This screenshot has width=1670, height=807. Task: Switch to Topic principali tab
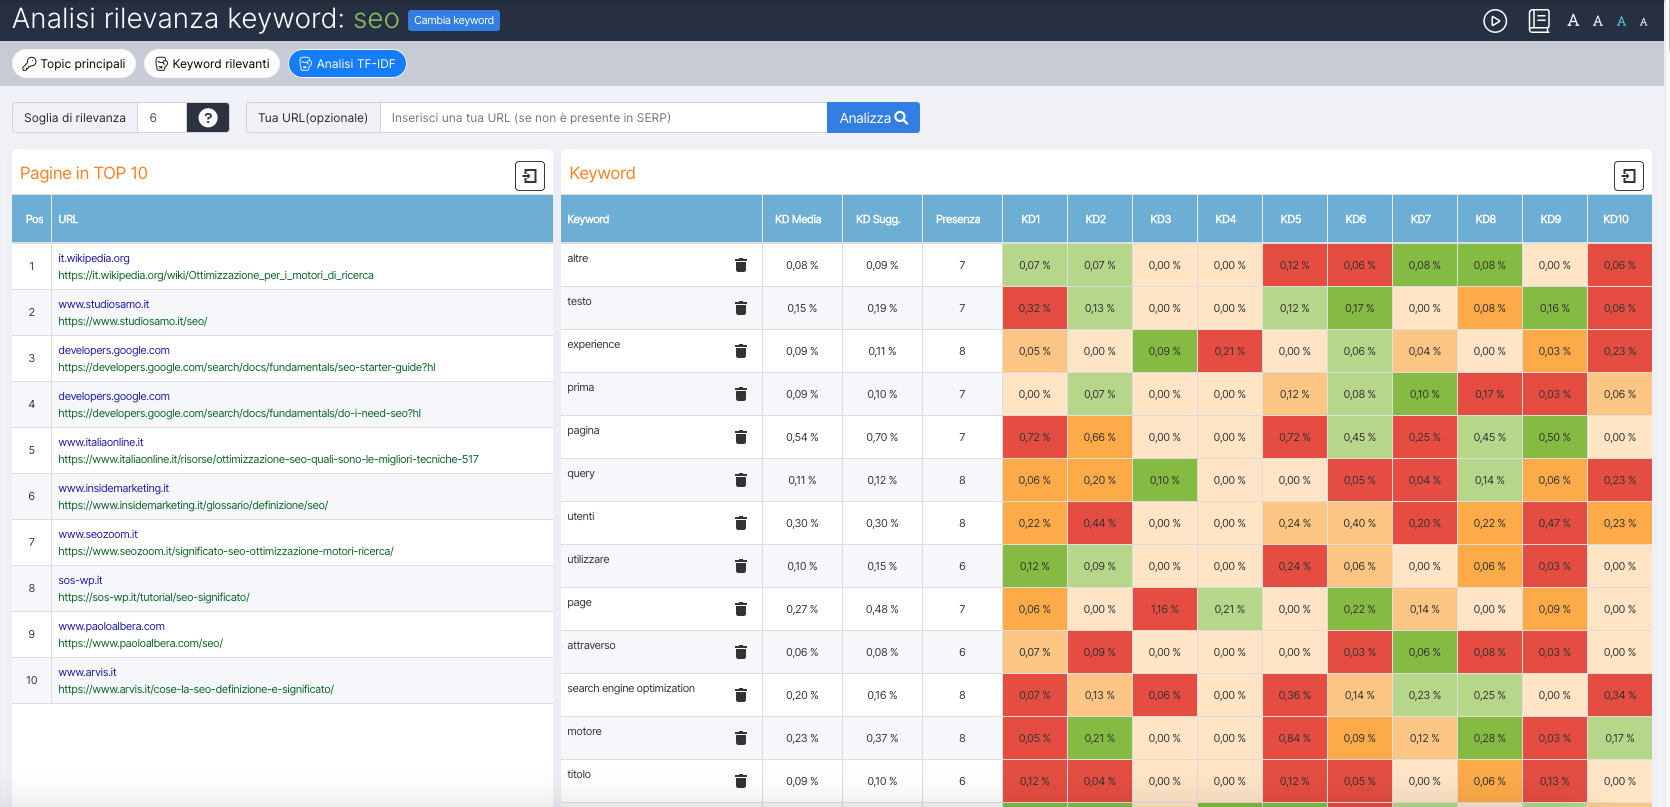[74, 63]
